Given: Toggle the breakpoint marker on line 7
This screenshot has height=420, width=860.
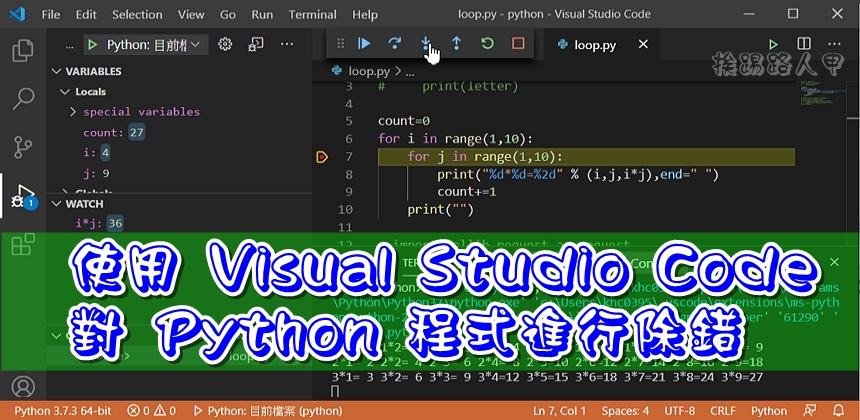Looking at the screenshot, I should pyautogui.click(x=322, y=157).
